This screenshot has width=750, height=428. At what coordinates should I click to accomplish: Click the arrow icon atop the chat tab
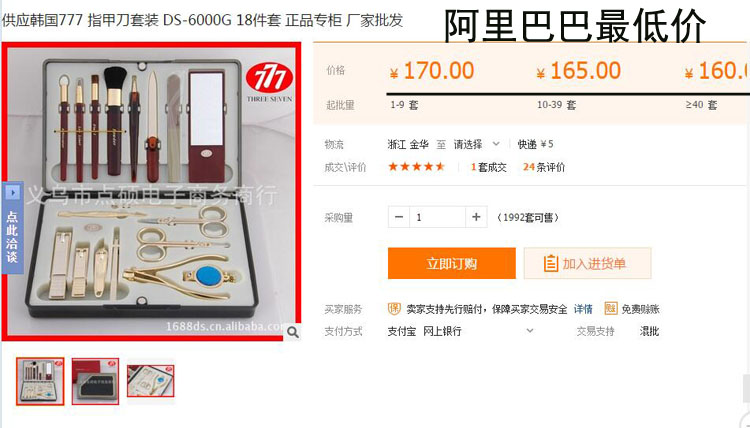coord(12,192)
